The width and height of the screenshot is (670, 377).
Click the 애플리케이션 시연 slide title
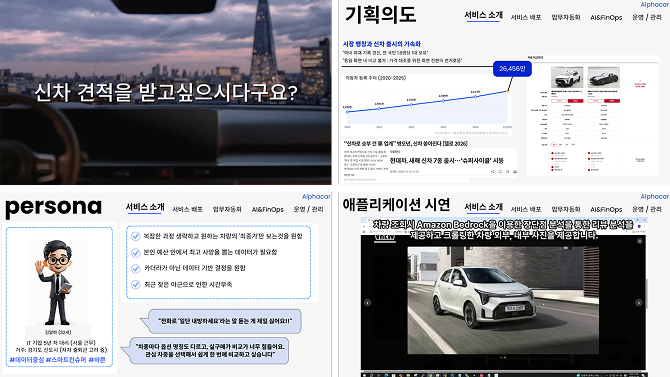[x=396, y=205]
